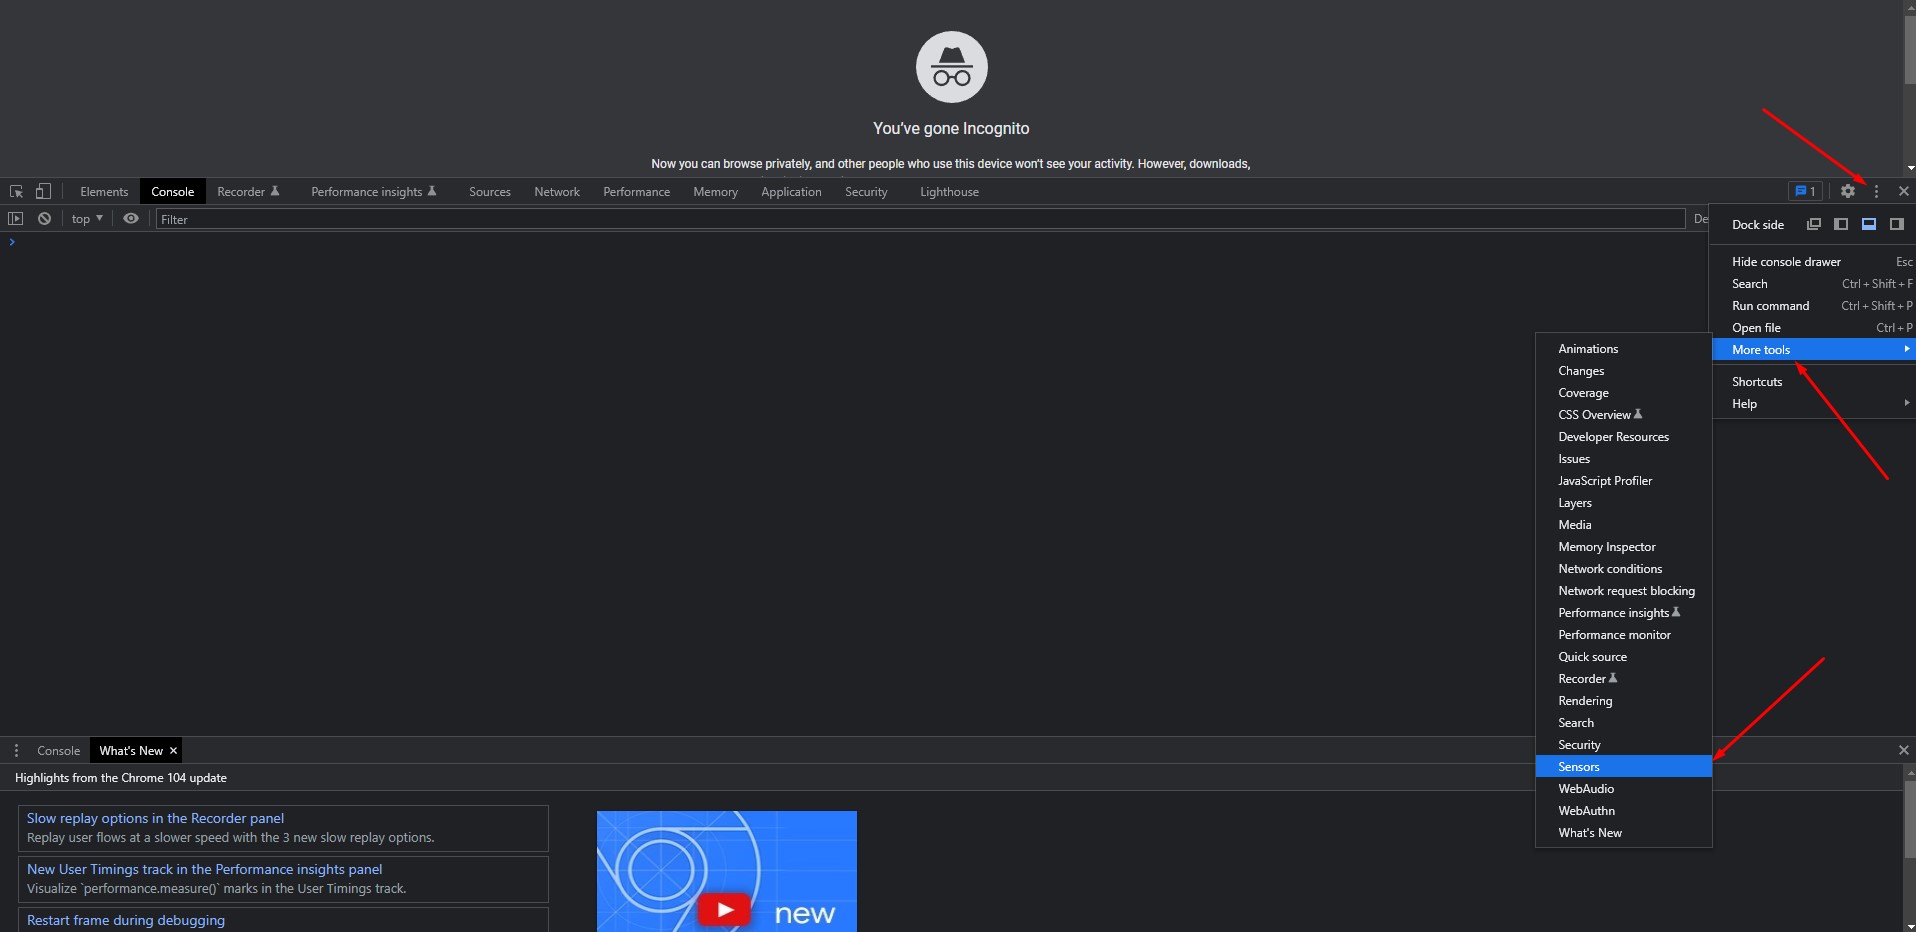Click the three-dot customize DevTools menu

pos(1876,191)
